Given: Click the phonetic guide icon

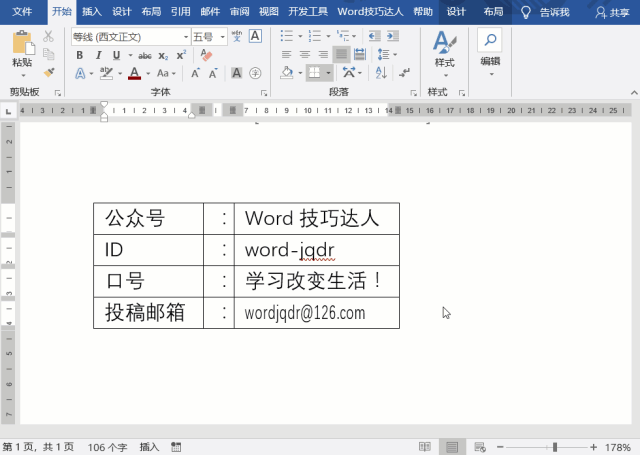Looking at the screenshot, I should point(236,36).
